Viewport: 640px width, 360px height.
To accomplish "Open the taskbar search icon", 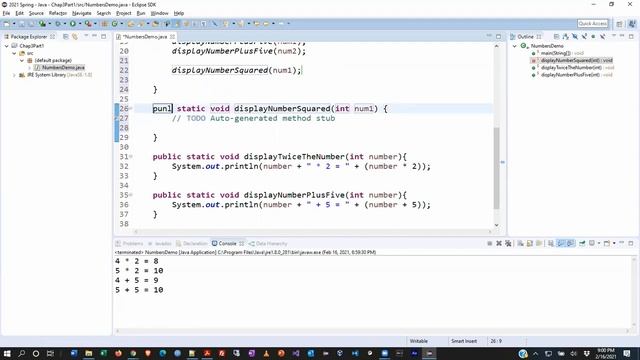I will click(21, 353).
